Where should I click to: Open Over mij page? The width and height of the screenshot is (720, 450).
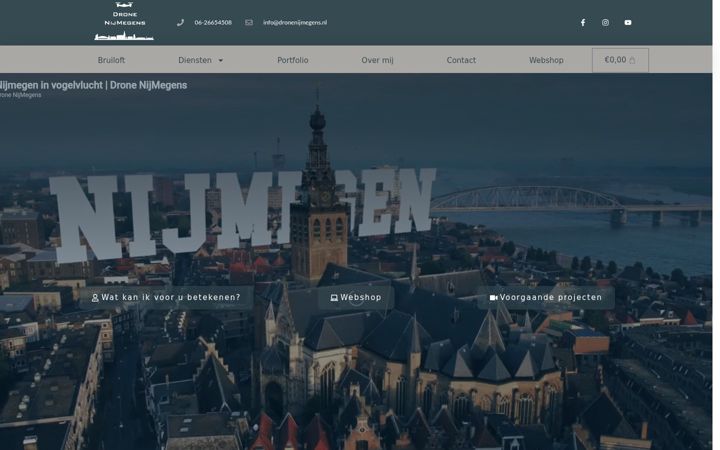point(377,60)
